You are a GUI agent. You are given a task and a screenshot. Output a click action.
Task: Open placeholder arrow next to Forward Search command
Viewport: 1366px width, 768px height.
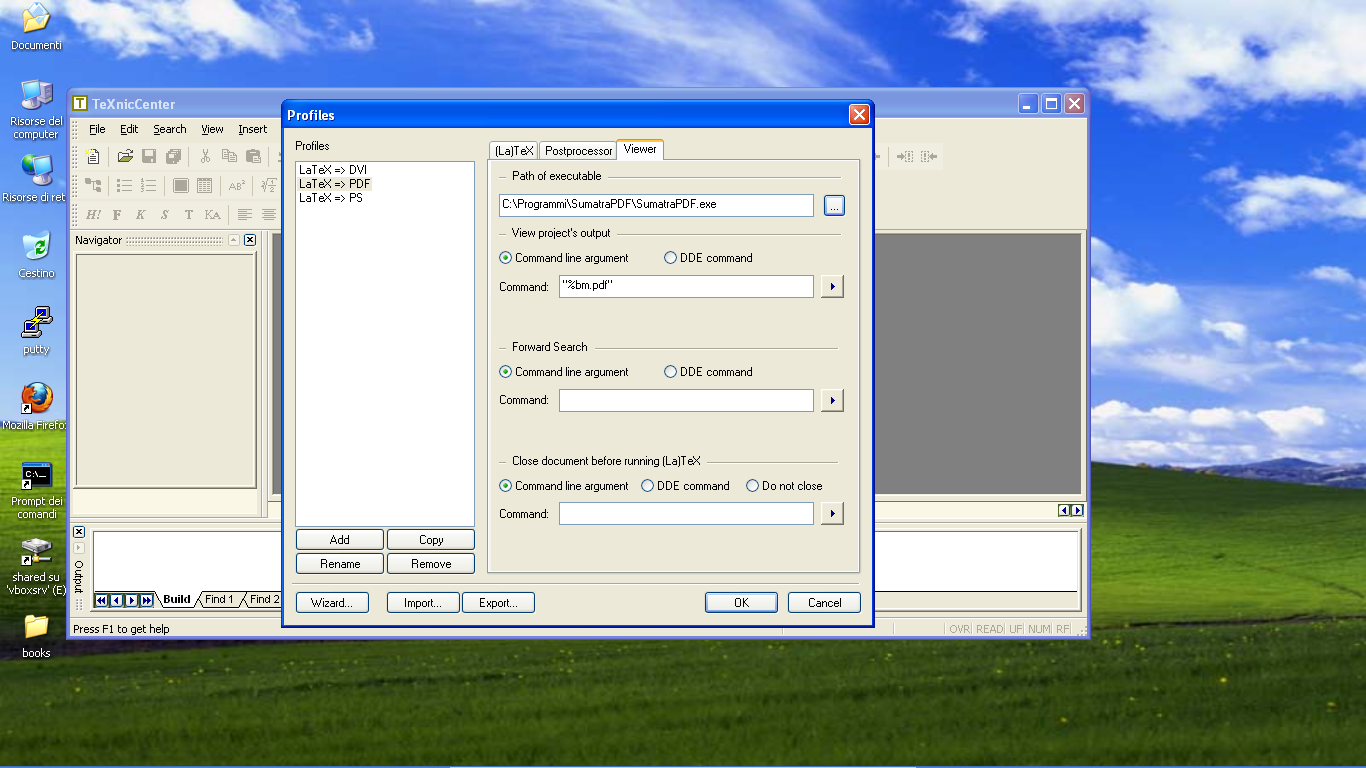pos(832,401)
